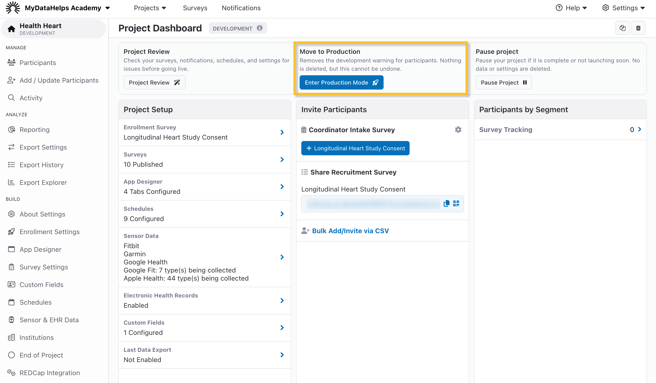Click the Survey Tracking segment row

pos(560,130)
